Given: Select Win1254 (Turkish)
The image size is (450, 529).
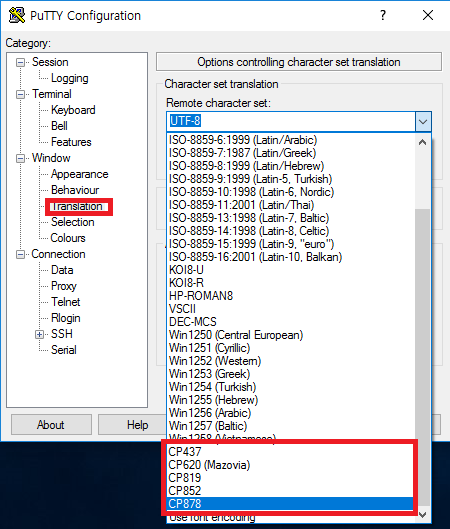Looking at the screenshot, I should tap(291, 387).
